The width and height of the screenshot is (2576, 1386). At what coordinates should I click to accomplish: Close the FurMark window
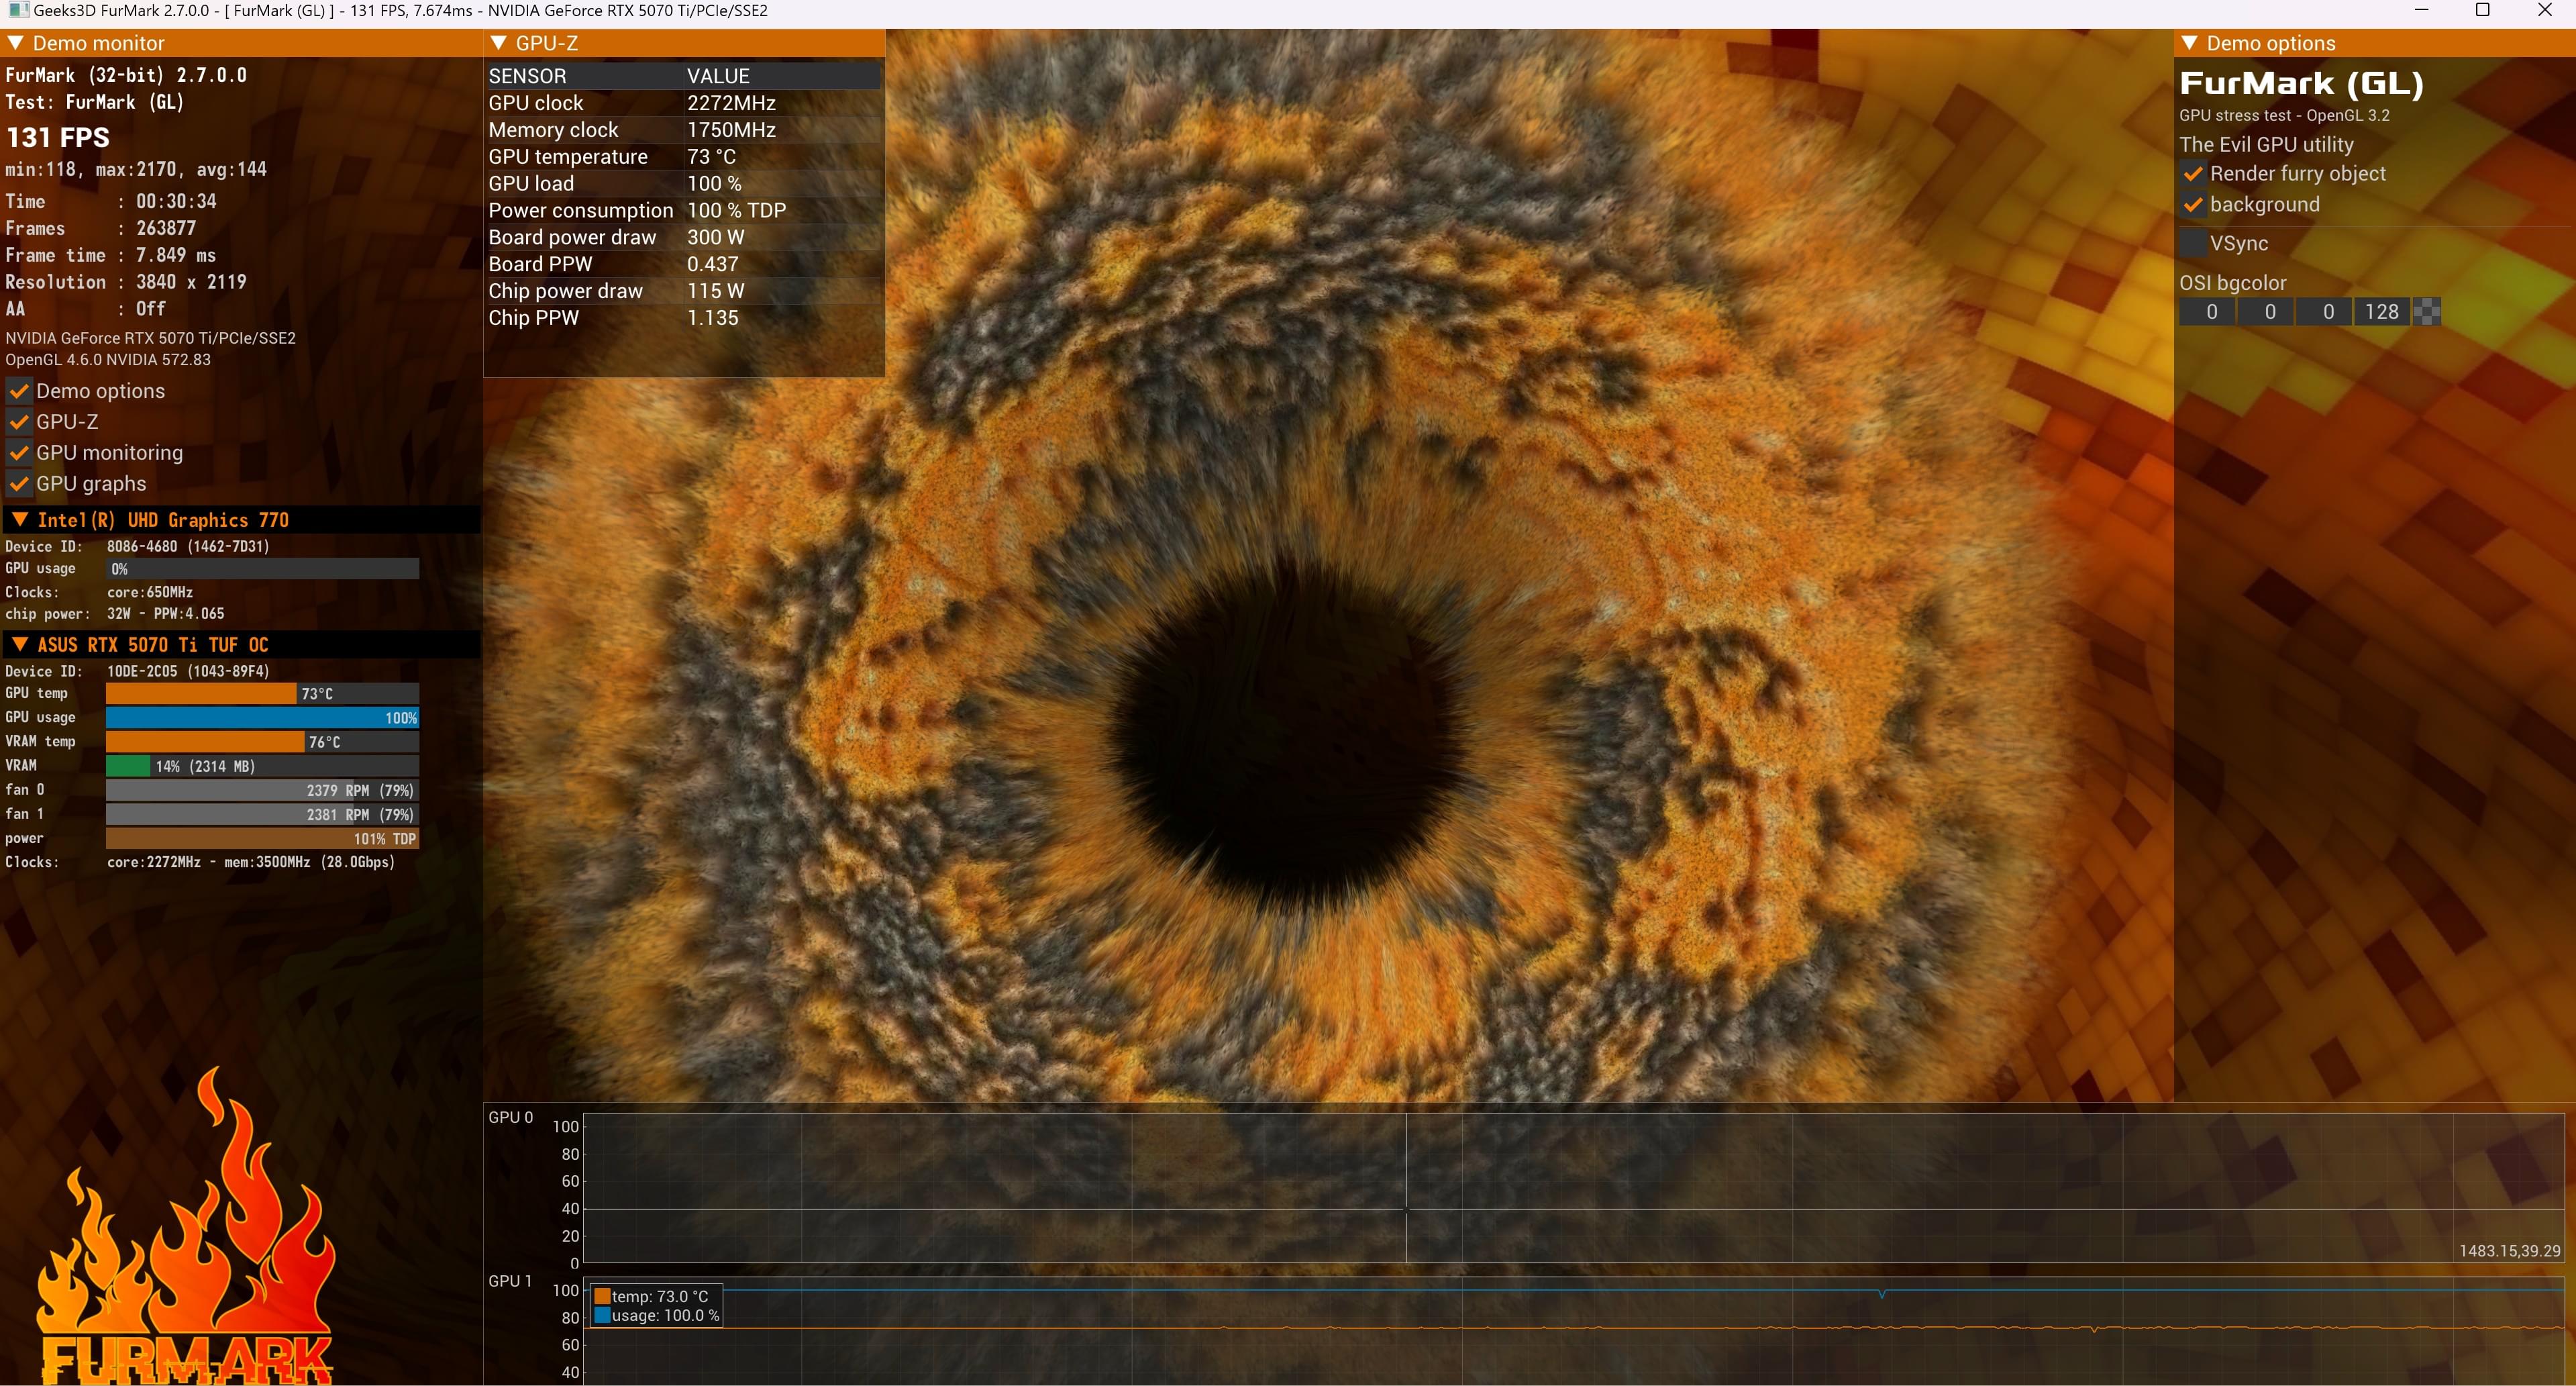2544,11
